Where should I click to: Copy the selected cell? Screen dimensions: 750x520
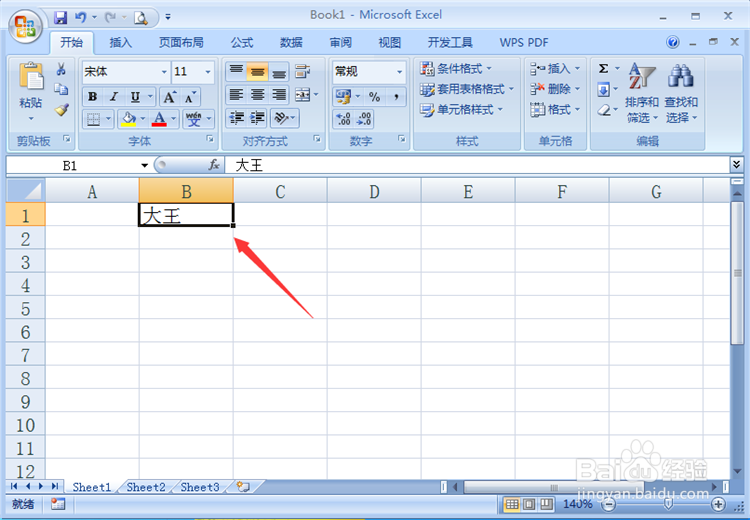click(x=61, y=89)
